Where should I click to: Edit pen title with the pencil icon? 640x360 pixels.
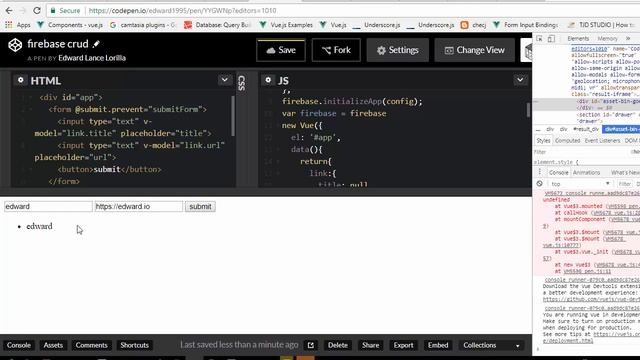click(x=96, y=44)
